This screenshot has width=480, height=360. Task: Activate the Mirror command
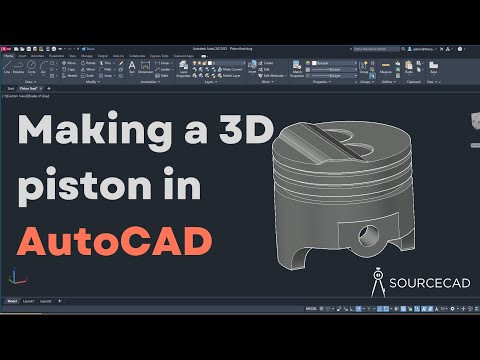pos(88,69)
